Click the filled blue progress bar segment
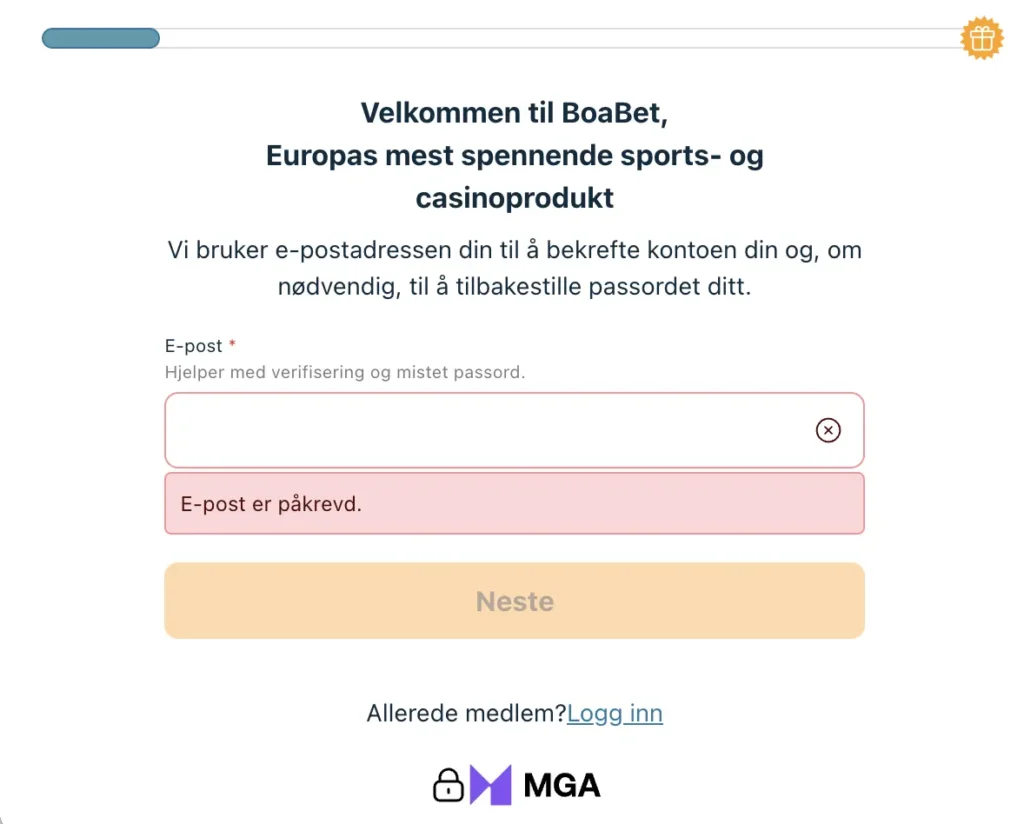This screenshot has width=1024, height=824. click(x=100, y=39)
